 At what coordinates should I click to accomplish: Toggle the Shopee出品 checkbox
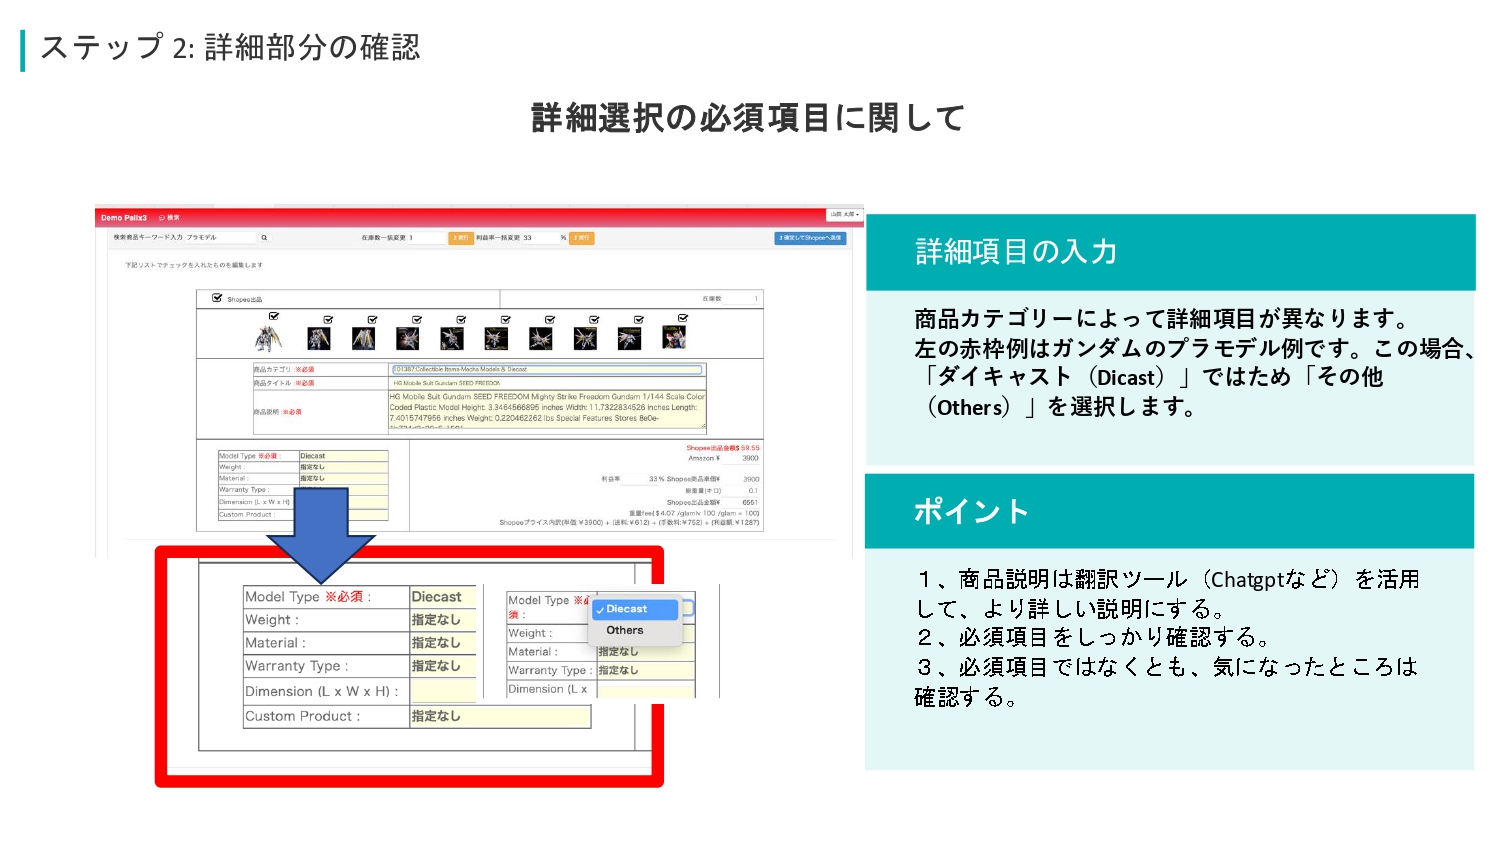[x=217, y=298]
